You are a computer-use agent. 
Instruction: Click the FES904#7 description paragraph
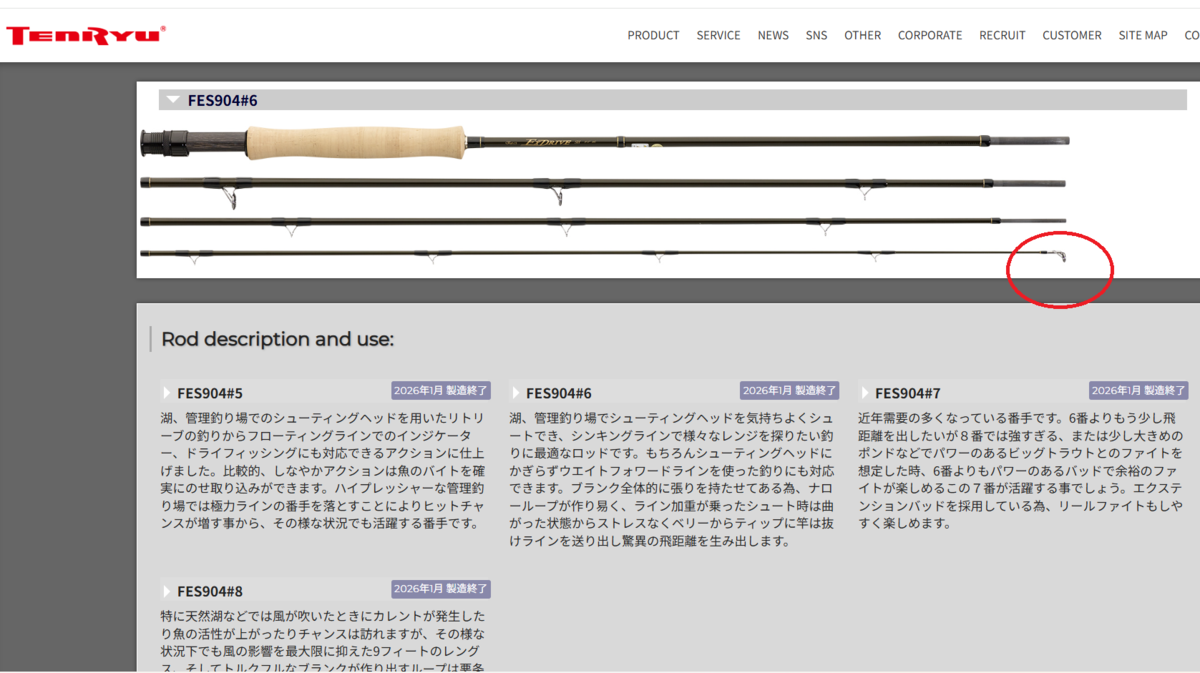pyautogui.click(x=1023, y=470)
